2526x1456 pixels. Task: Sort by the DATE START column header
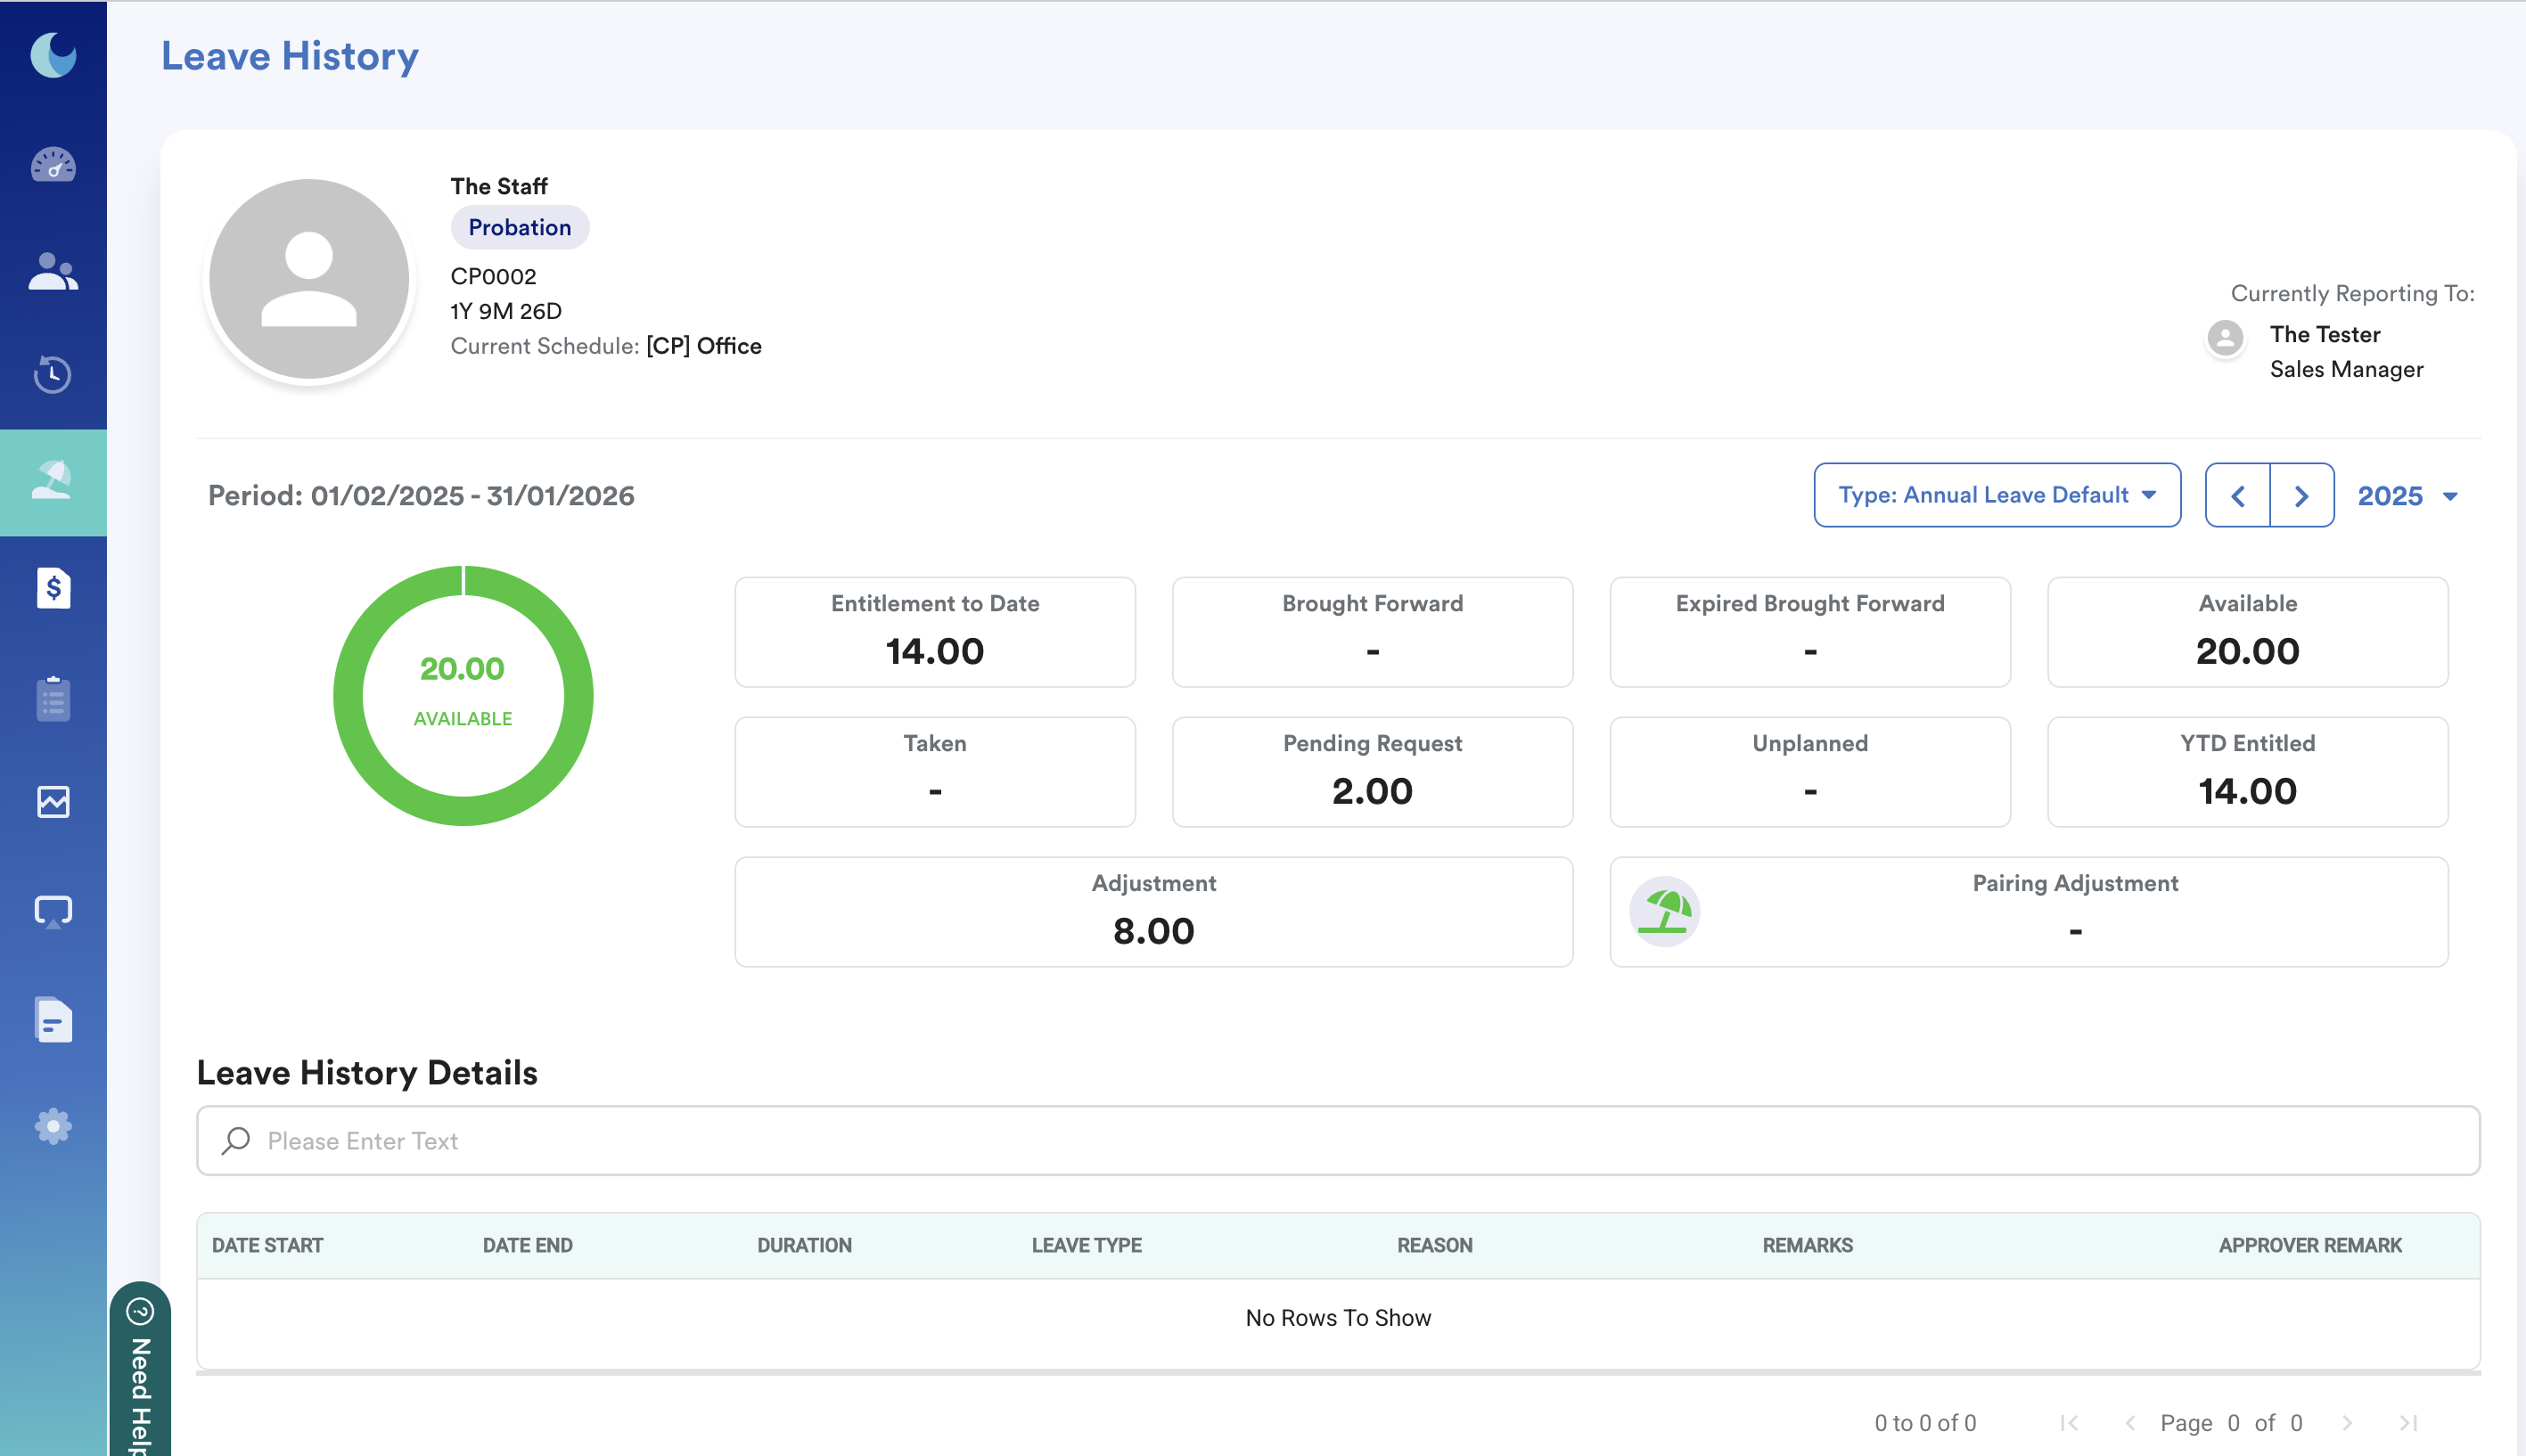point(267,1245)
